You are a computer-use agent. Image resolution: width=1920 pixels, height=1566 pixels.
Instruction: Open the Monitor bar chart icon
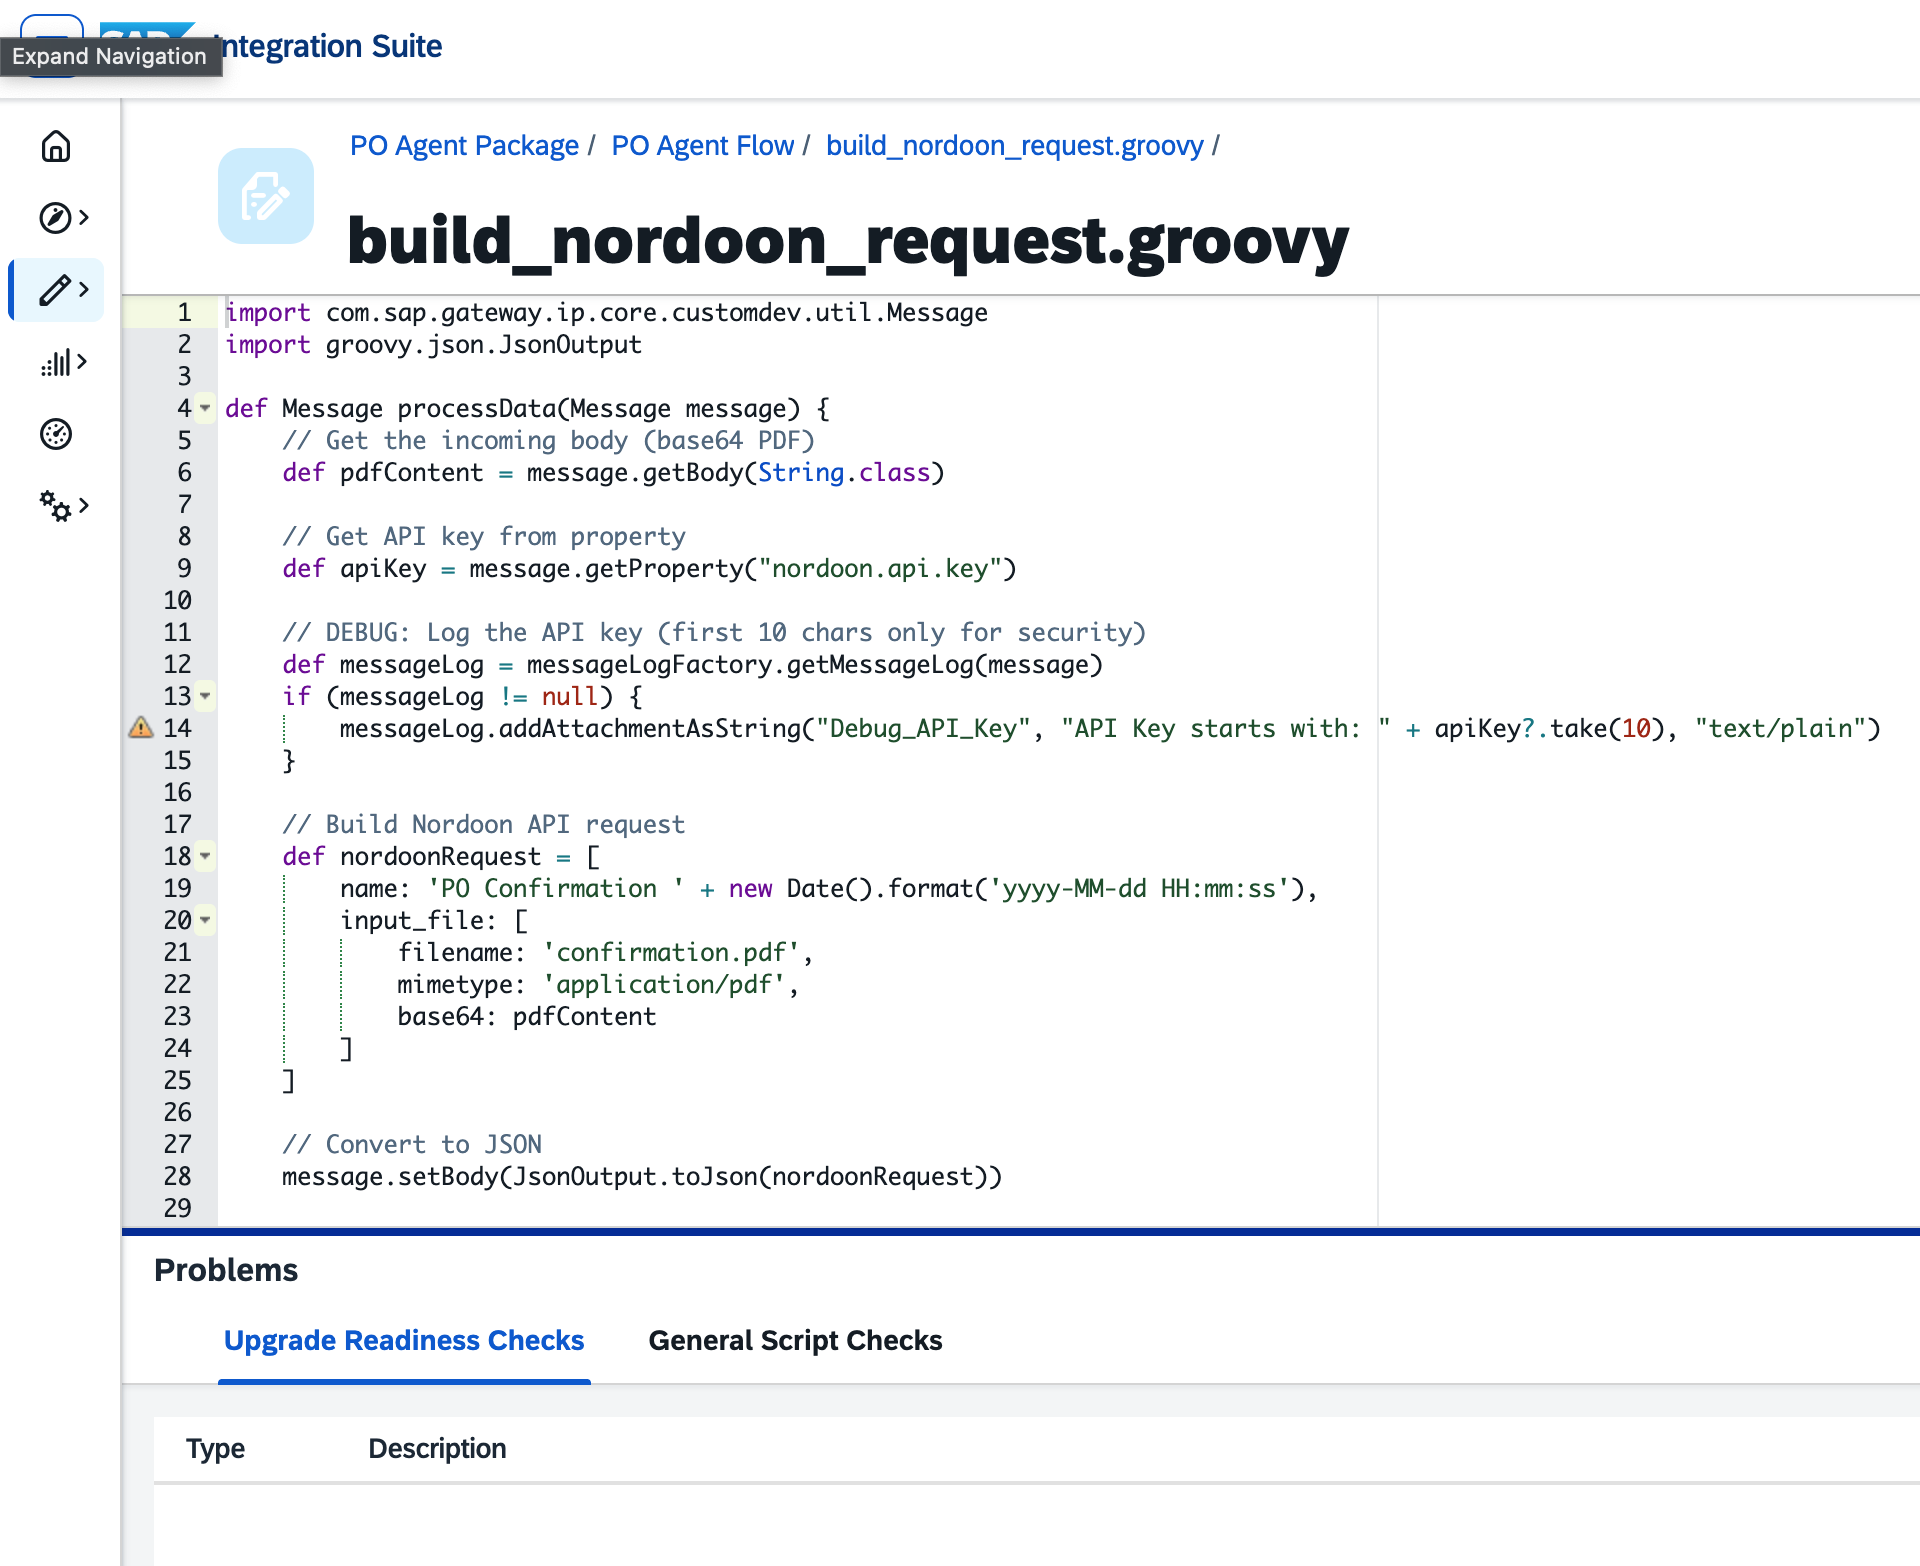click(x=56, y=362)
